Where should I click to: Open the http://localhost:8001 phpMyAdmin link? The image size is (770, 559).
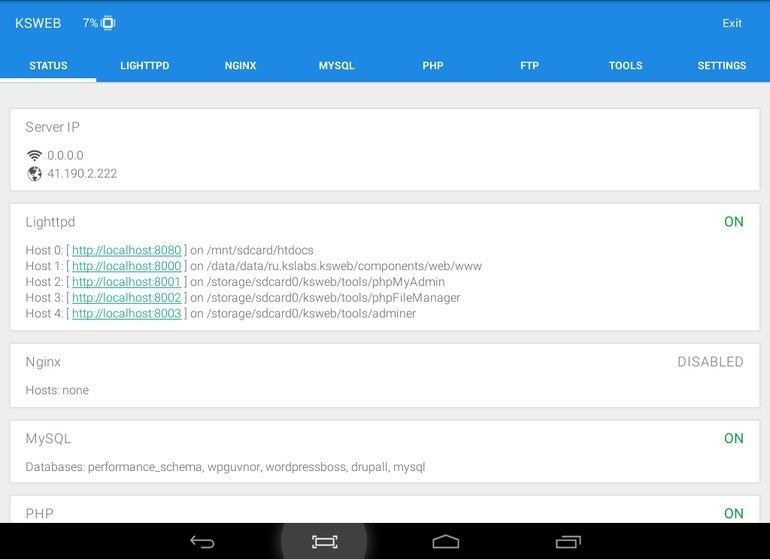(x=127, y=281)
